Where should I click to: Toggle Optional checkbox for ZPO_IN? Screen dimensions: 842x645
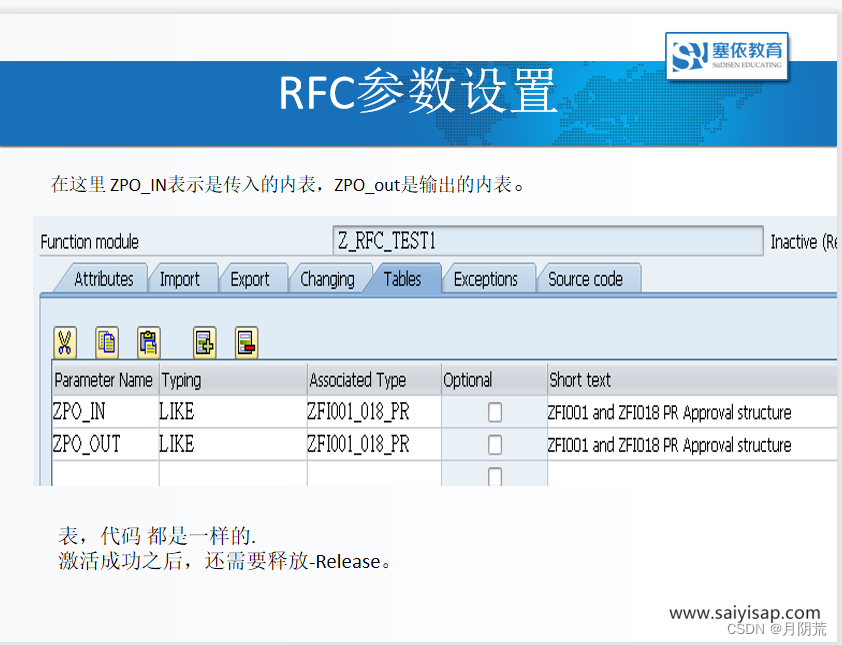(x=495, y=412)
